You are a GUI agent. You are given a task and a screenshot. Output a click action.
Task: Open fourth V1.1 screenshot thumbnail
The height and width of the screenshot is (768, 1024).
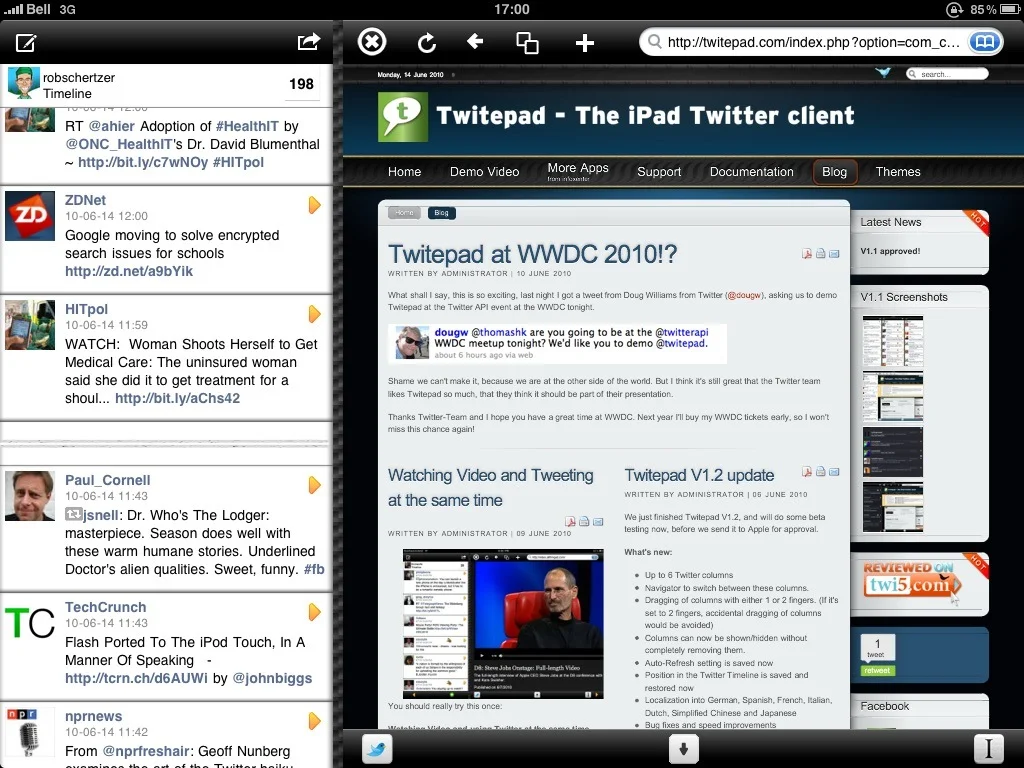pyautogui.click(x=893, y=507)
